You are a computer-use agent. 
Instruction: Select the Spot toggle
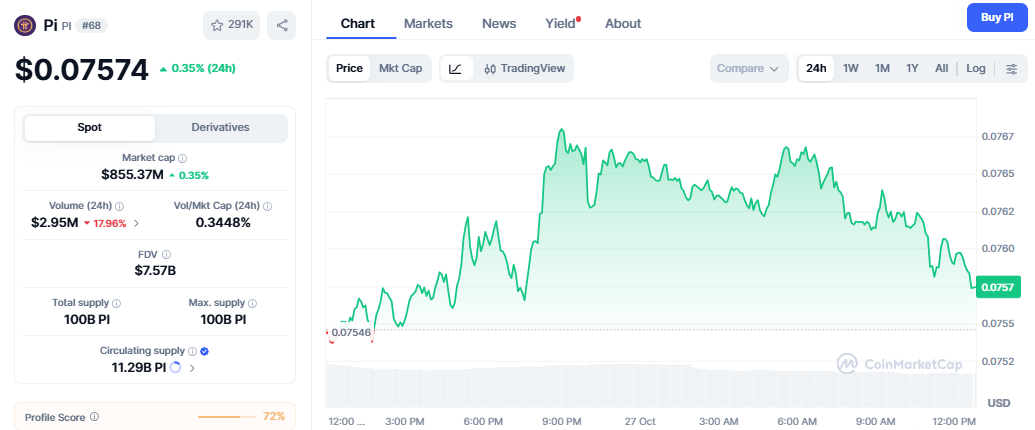[x=90, y=127]
